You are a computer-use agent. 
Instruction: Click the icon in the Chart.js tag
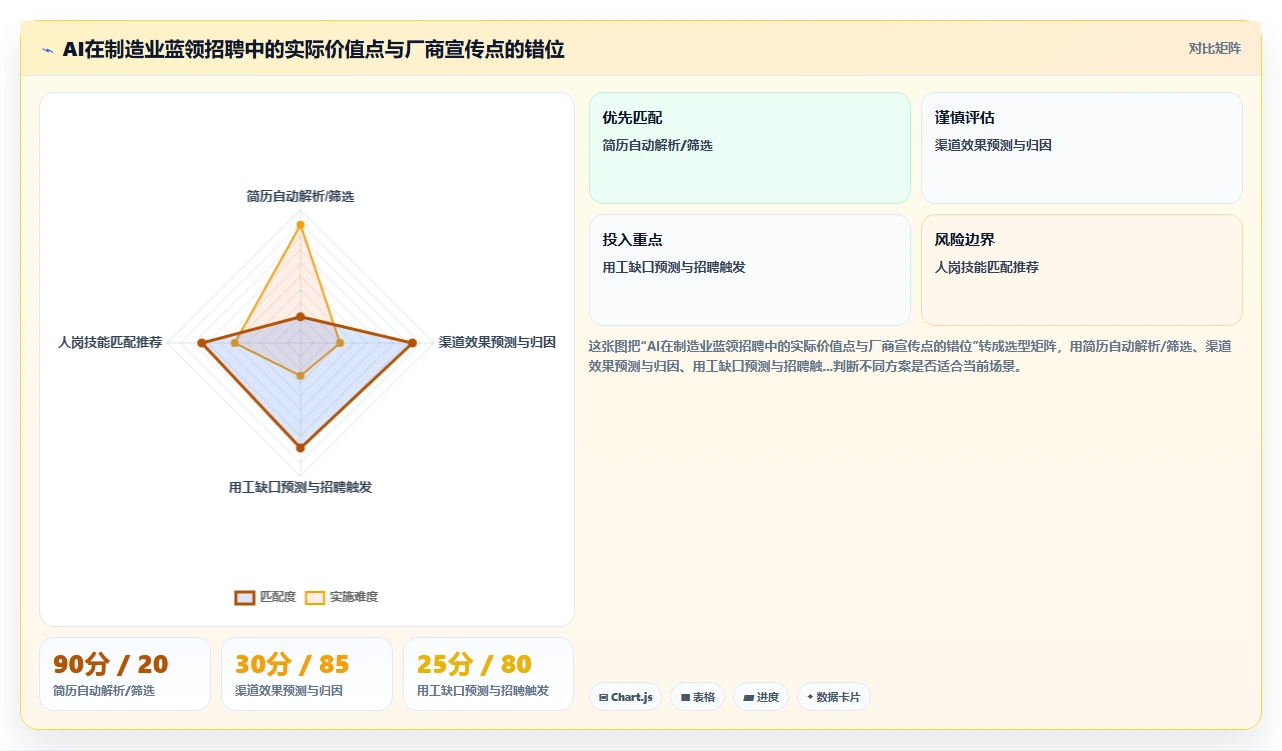tap(603, 697)
